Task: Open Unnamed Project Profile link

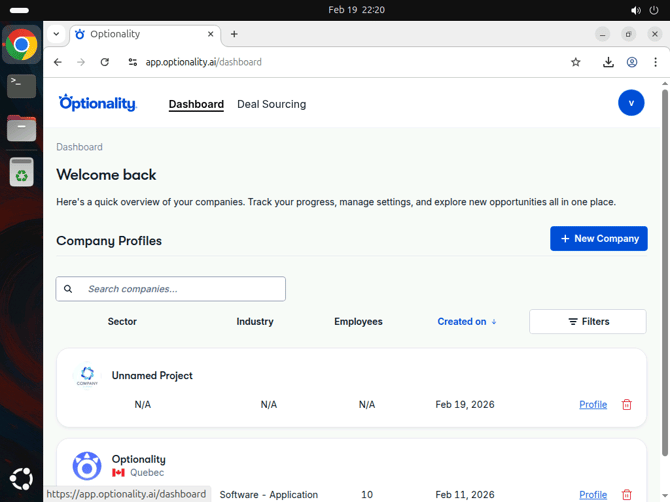Action: tap(593, 404)
